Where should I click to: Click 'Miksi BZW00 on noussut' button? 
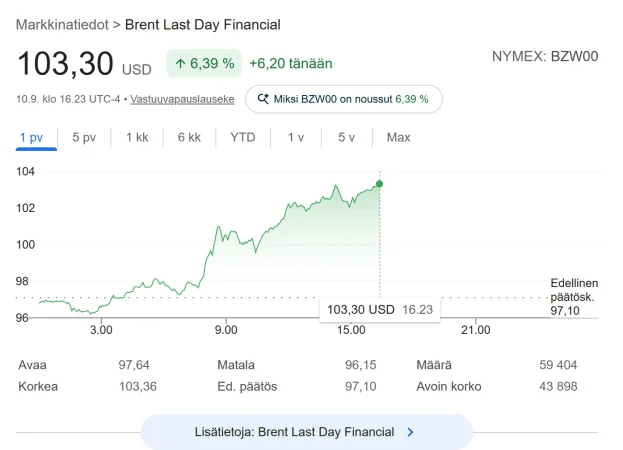[344, 99]
